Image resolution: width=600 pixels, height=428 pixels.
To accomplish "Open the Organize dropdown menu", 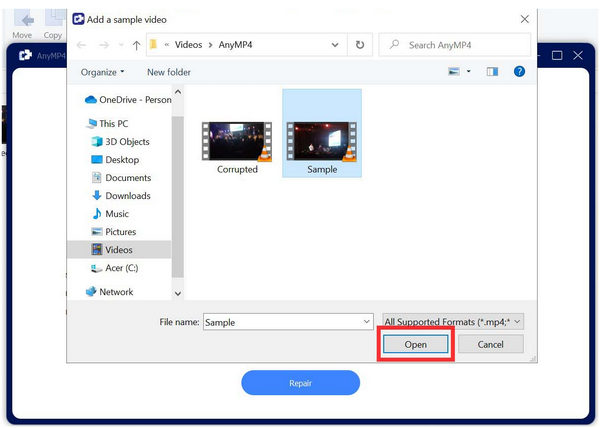I will tap(103, 72).
